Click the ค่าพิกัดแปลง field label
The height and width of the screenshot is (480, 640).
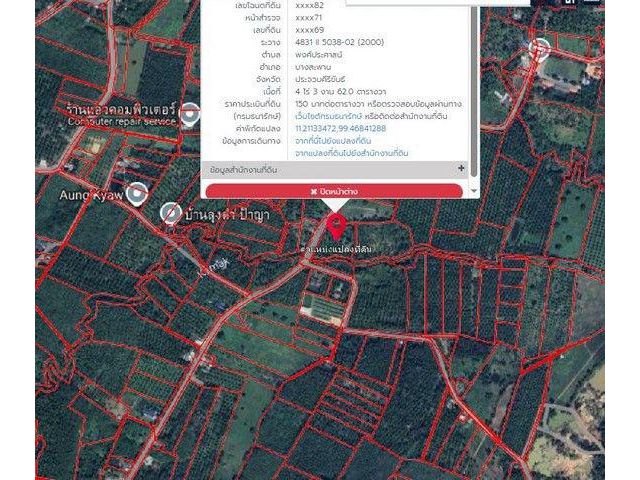click(x=258, y=129)
